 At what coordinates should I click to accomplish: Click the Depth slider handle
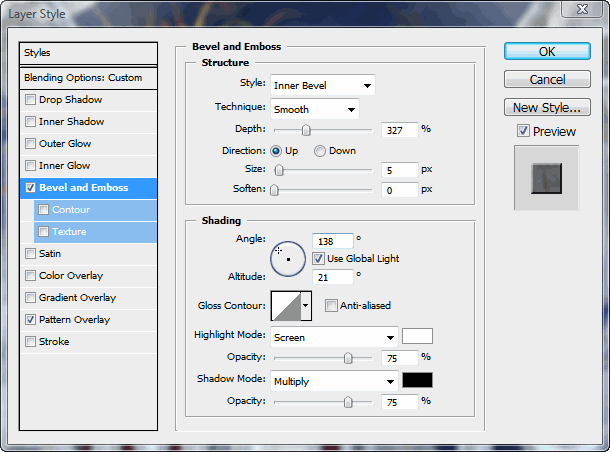[x=306, y=130]
